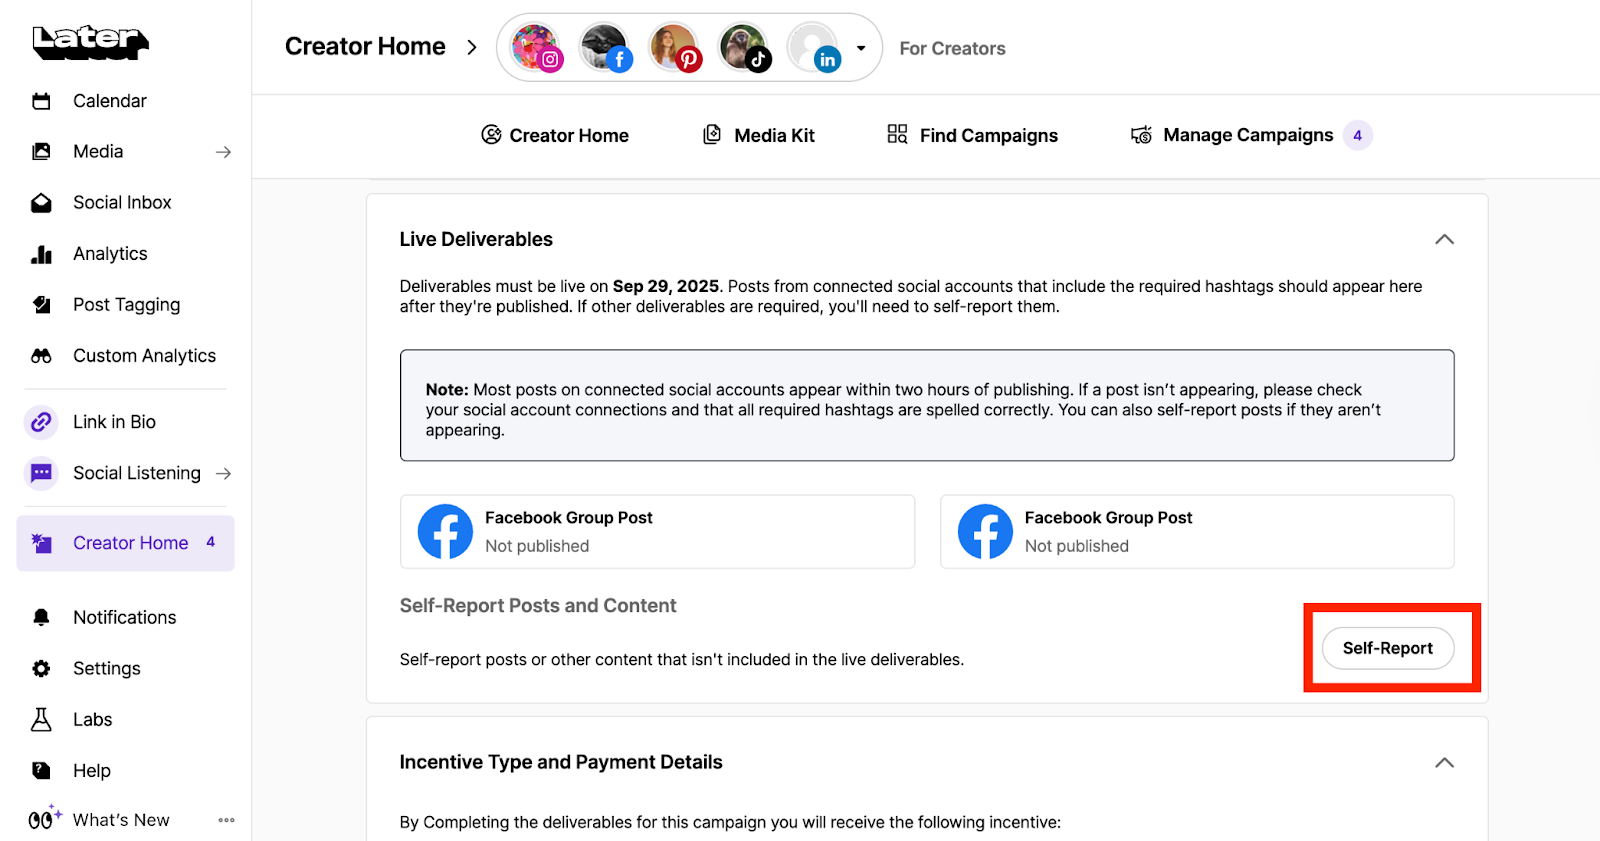Select the Instagram profile avatar

click(535, 47)
